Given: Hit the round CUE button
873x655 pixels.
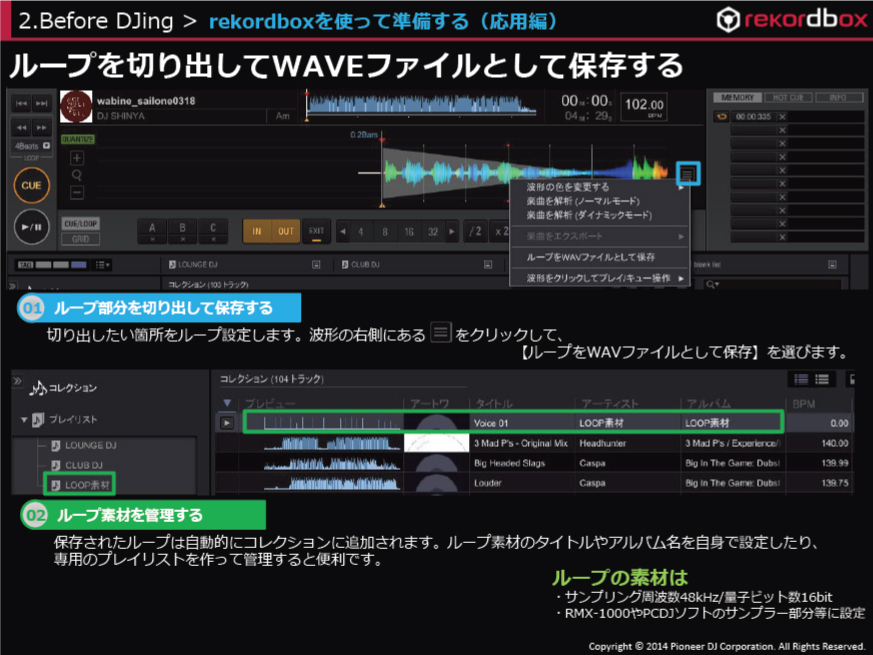Looking at the screenshot, I should click(x=31, y=185).
